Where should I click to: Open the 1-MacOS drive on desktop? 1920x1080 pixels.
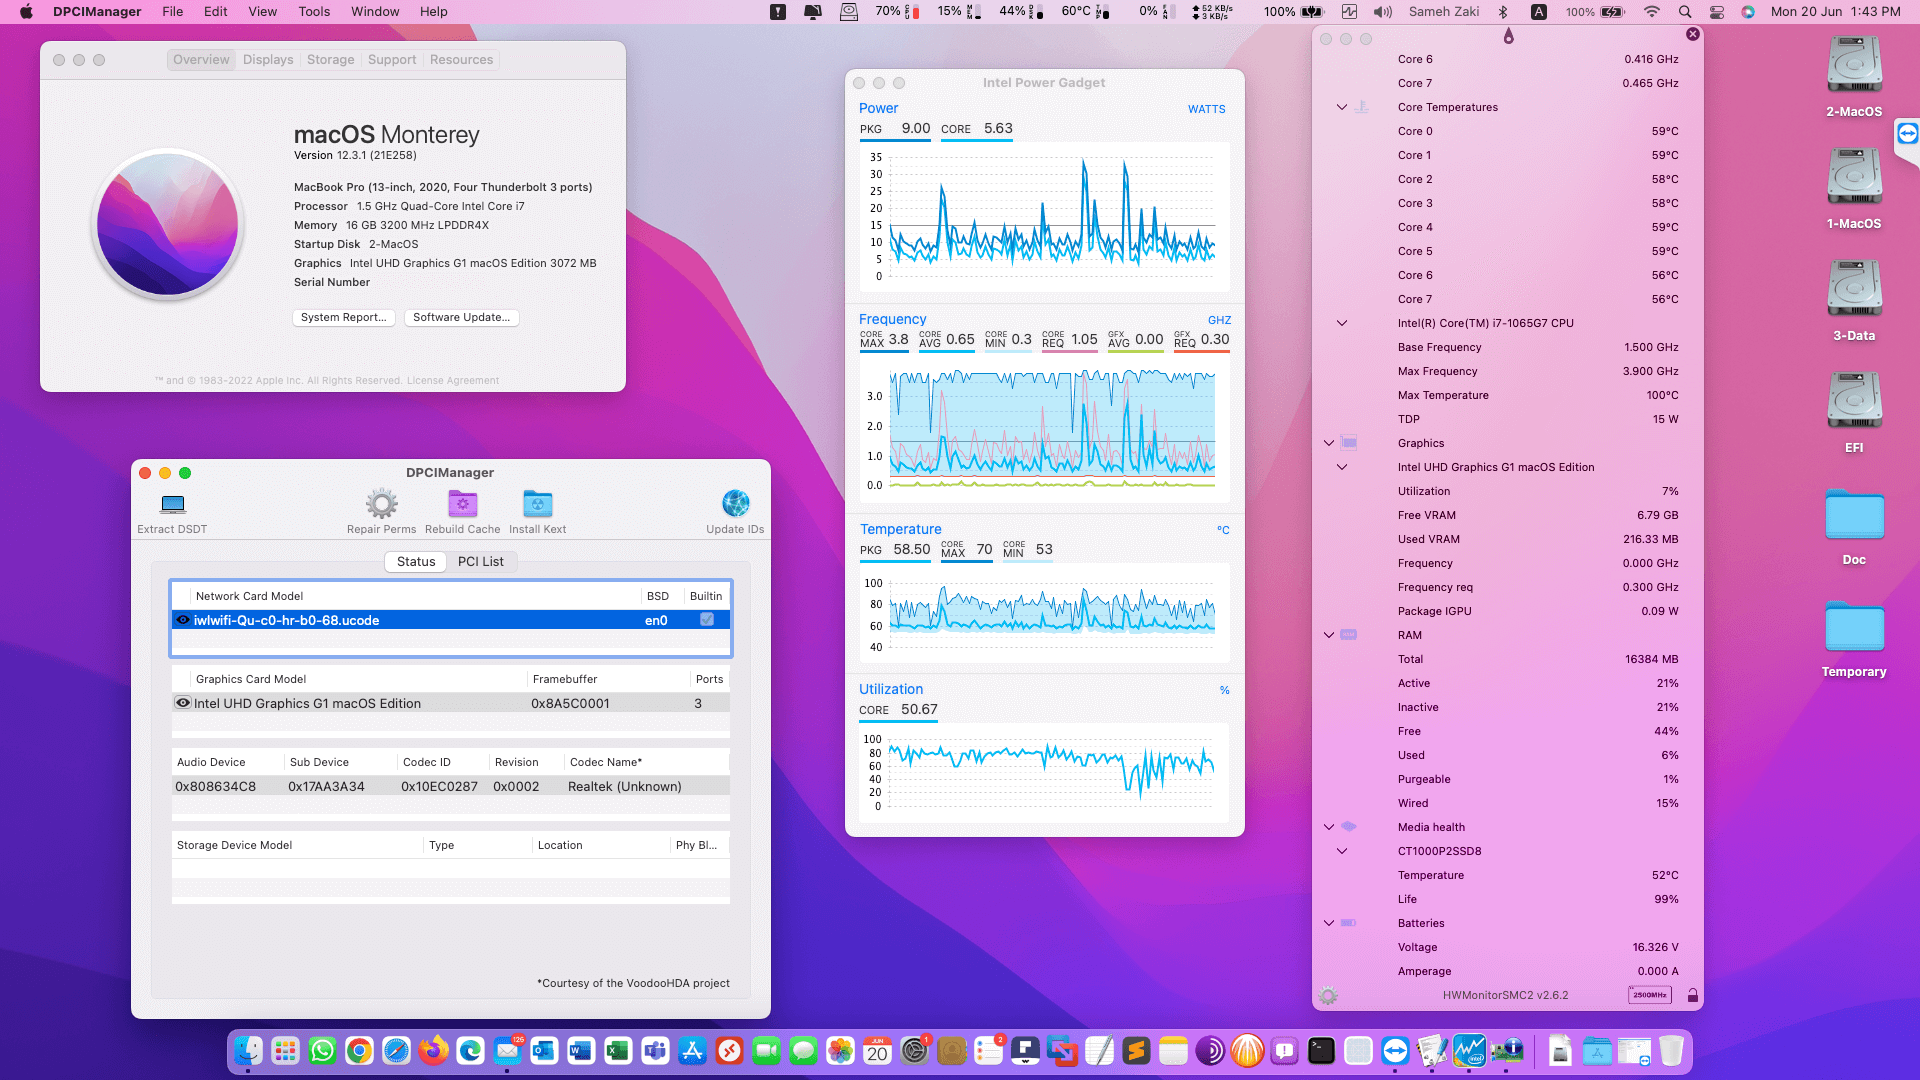pos(1854,178)
